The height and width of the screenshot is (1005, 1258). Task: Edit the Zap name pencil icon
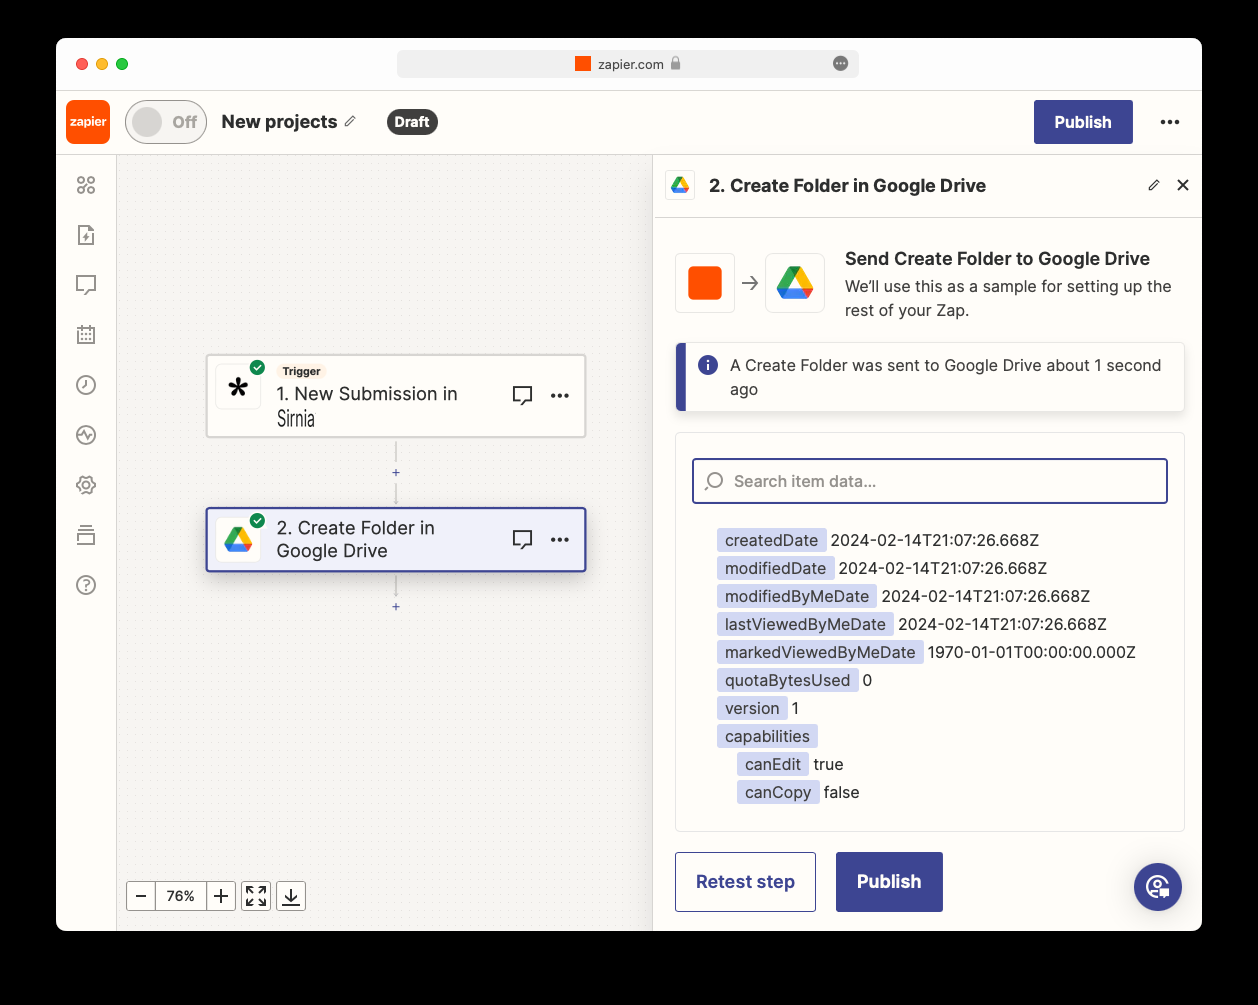coord(350,122)
